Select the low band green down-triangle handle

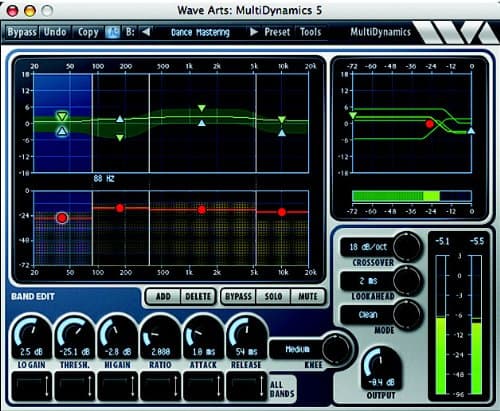point(62,116)
